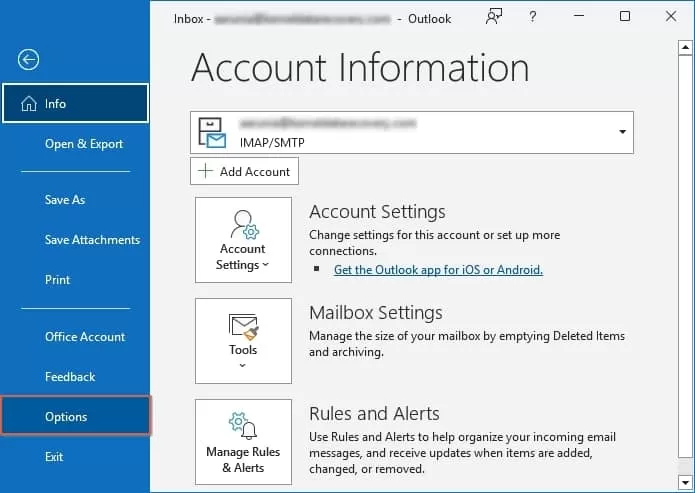The image size is (695, 493).
Task: Expand the Tools button chevron
Action: click(x=242, y=365)
